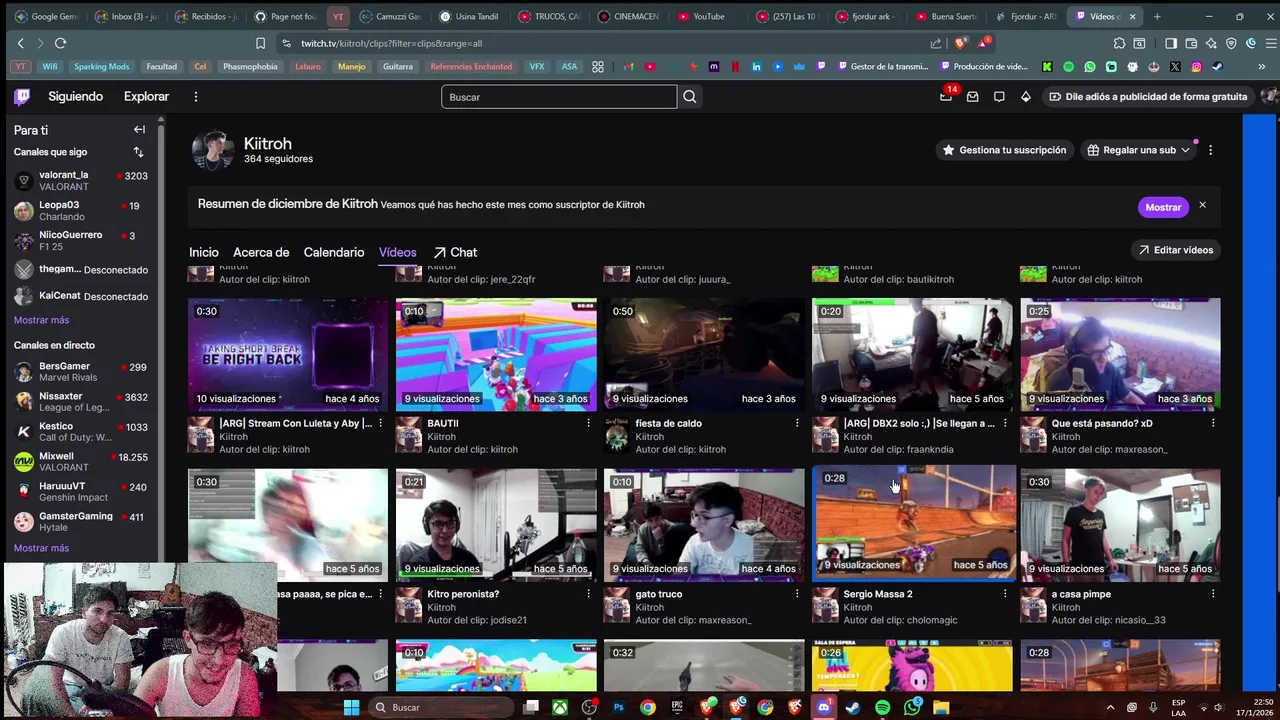
Task: Open WhatsApp from the taskbar
Action: (x=911, y=707)
